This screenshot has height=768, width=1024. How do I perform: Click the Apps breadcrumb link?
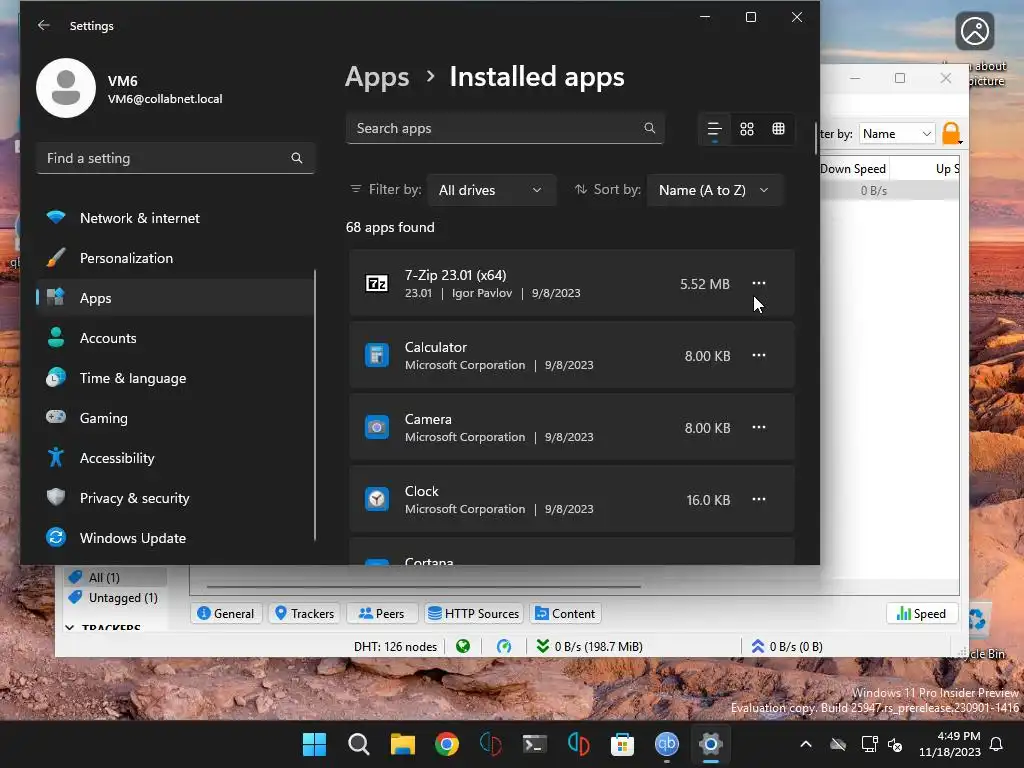(x=377, y=77)
